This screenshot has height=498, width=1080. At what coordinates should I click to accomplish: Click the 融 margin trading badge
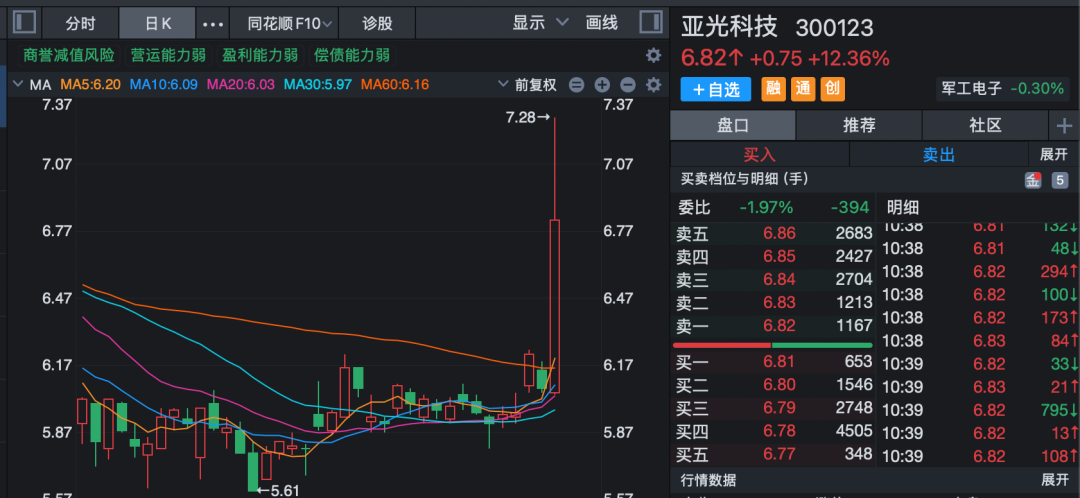[773, 89]
